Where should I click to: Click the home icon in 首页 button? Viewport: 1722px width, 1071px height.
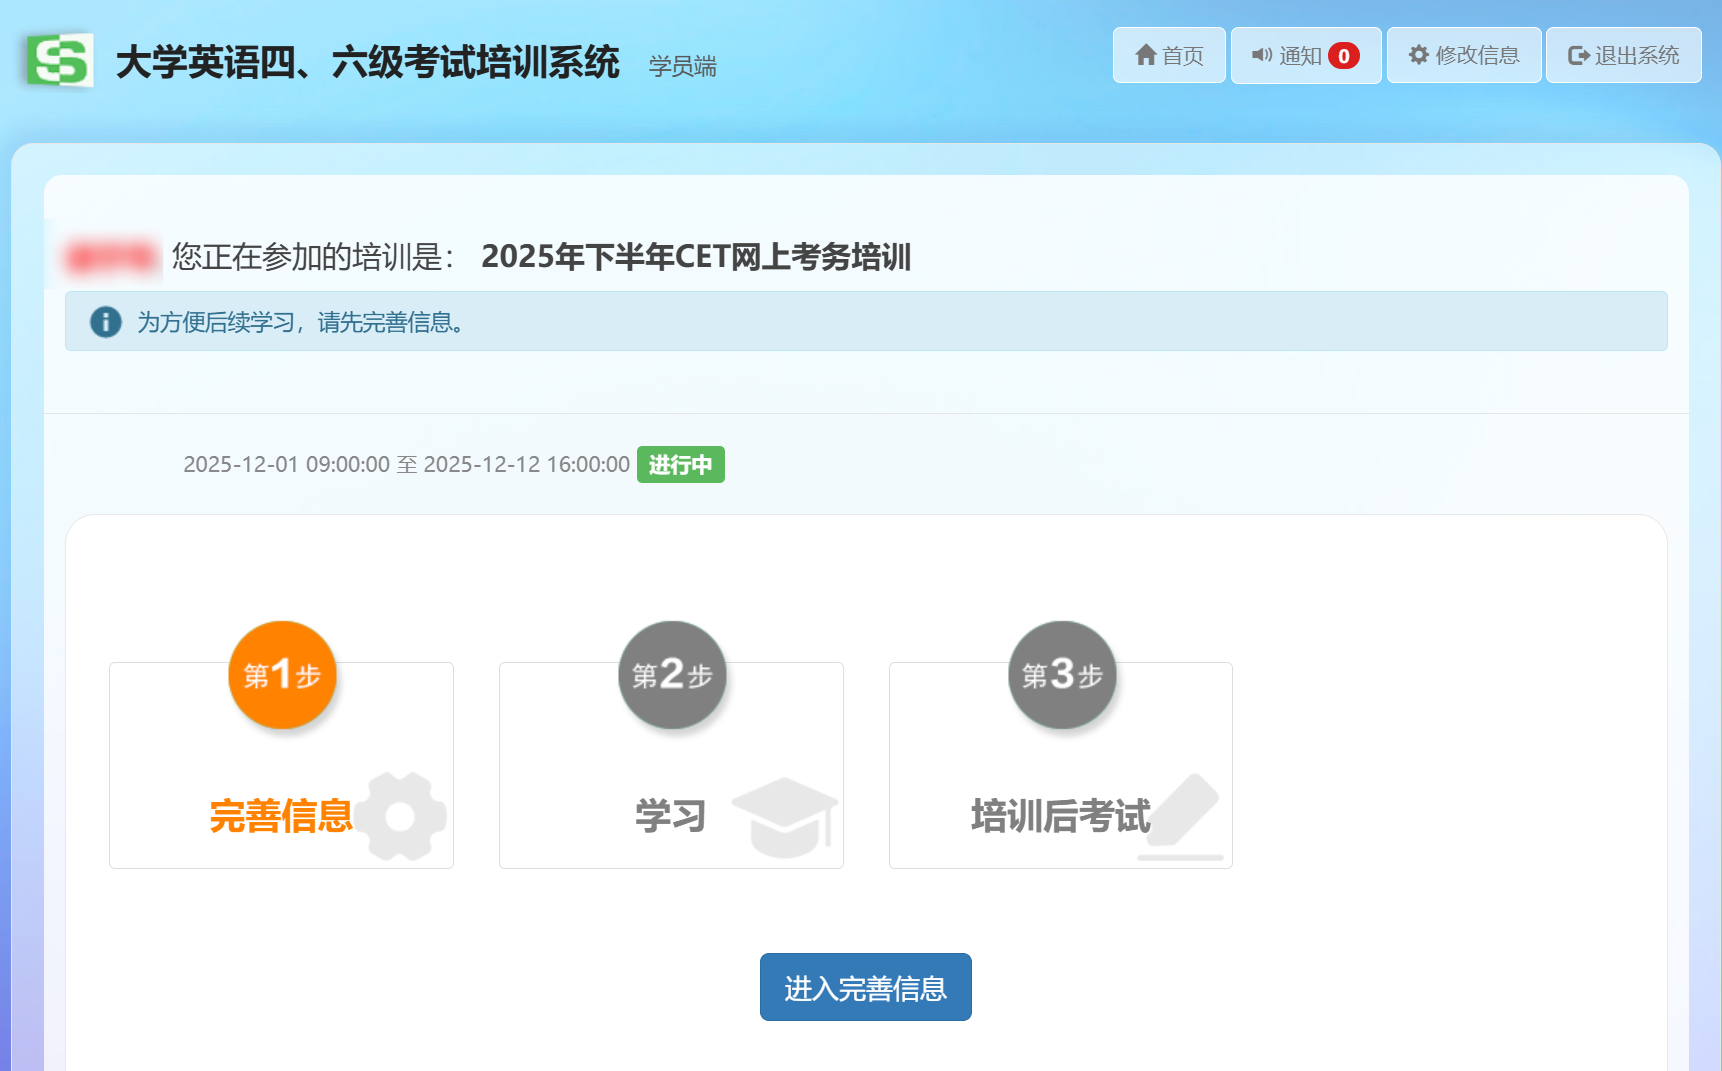tap(1145, 55)
